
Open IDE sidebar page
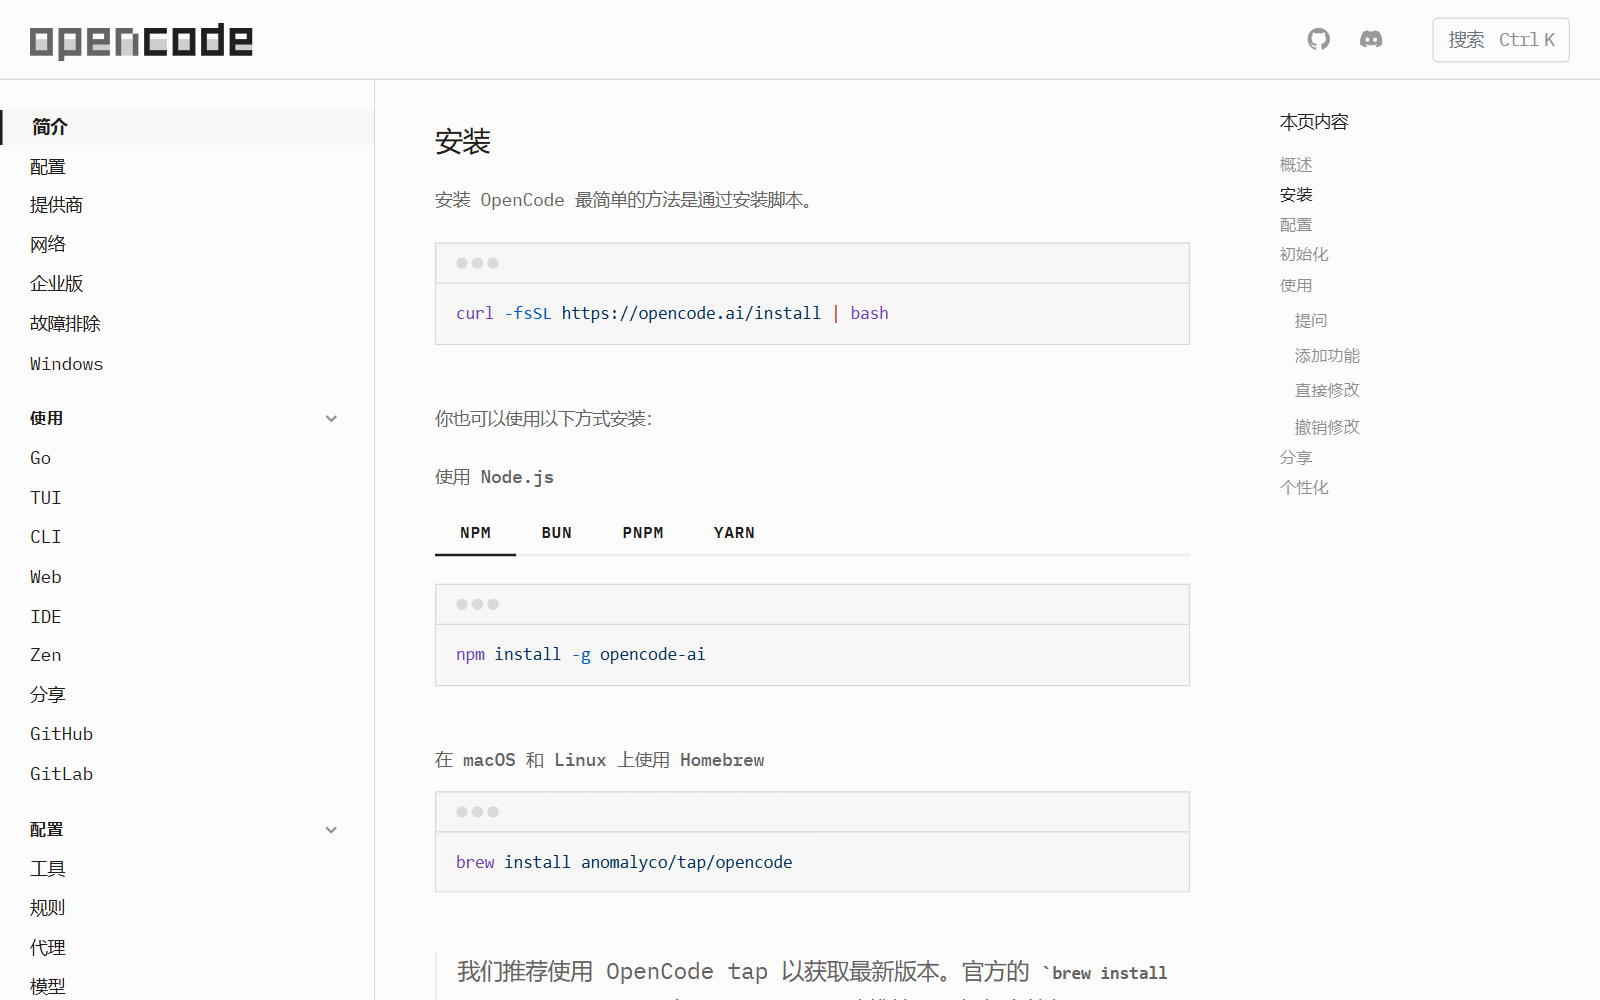click(46, 617)
